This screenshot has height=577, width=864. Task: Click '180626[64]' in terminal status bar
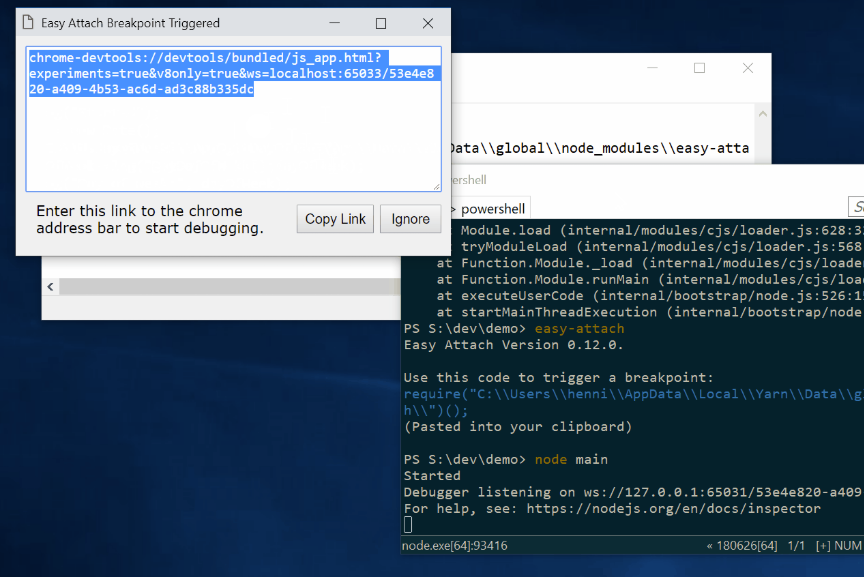tap(747, 546)
